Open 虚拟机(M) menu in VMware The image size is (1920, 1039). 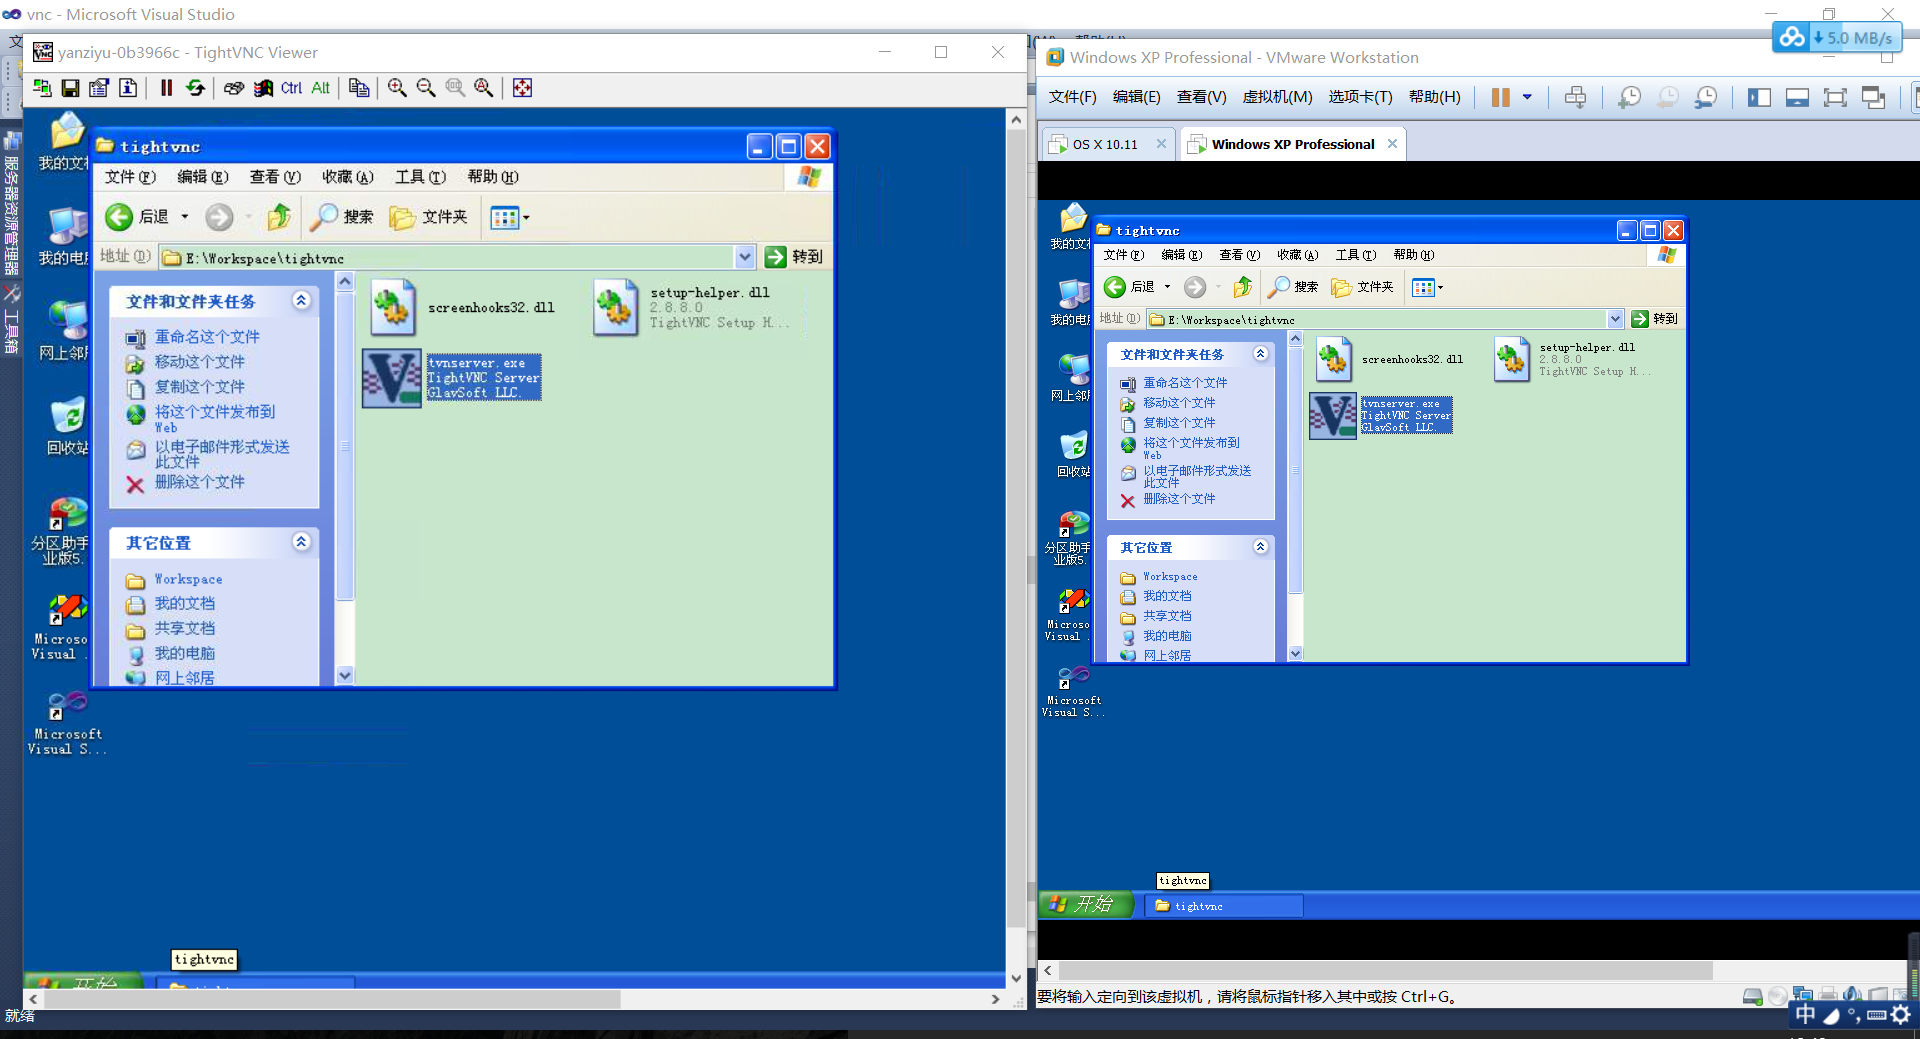pyautogui.click(x=1277, y=97)
